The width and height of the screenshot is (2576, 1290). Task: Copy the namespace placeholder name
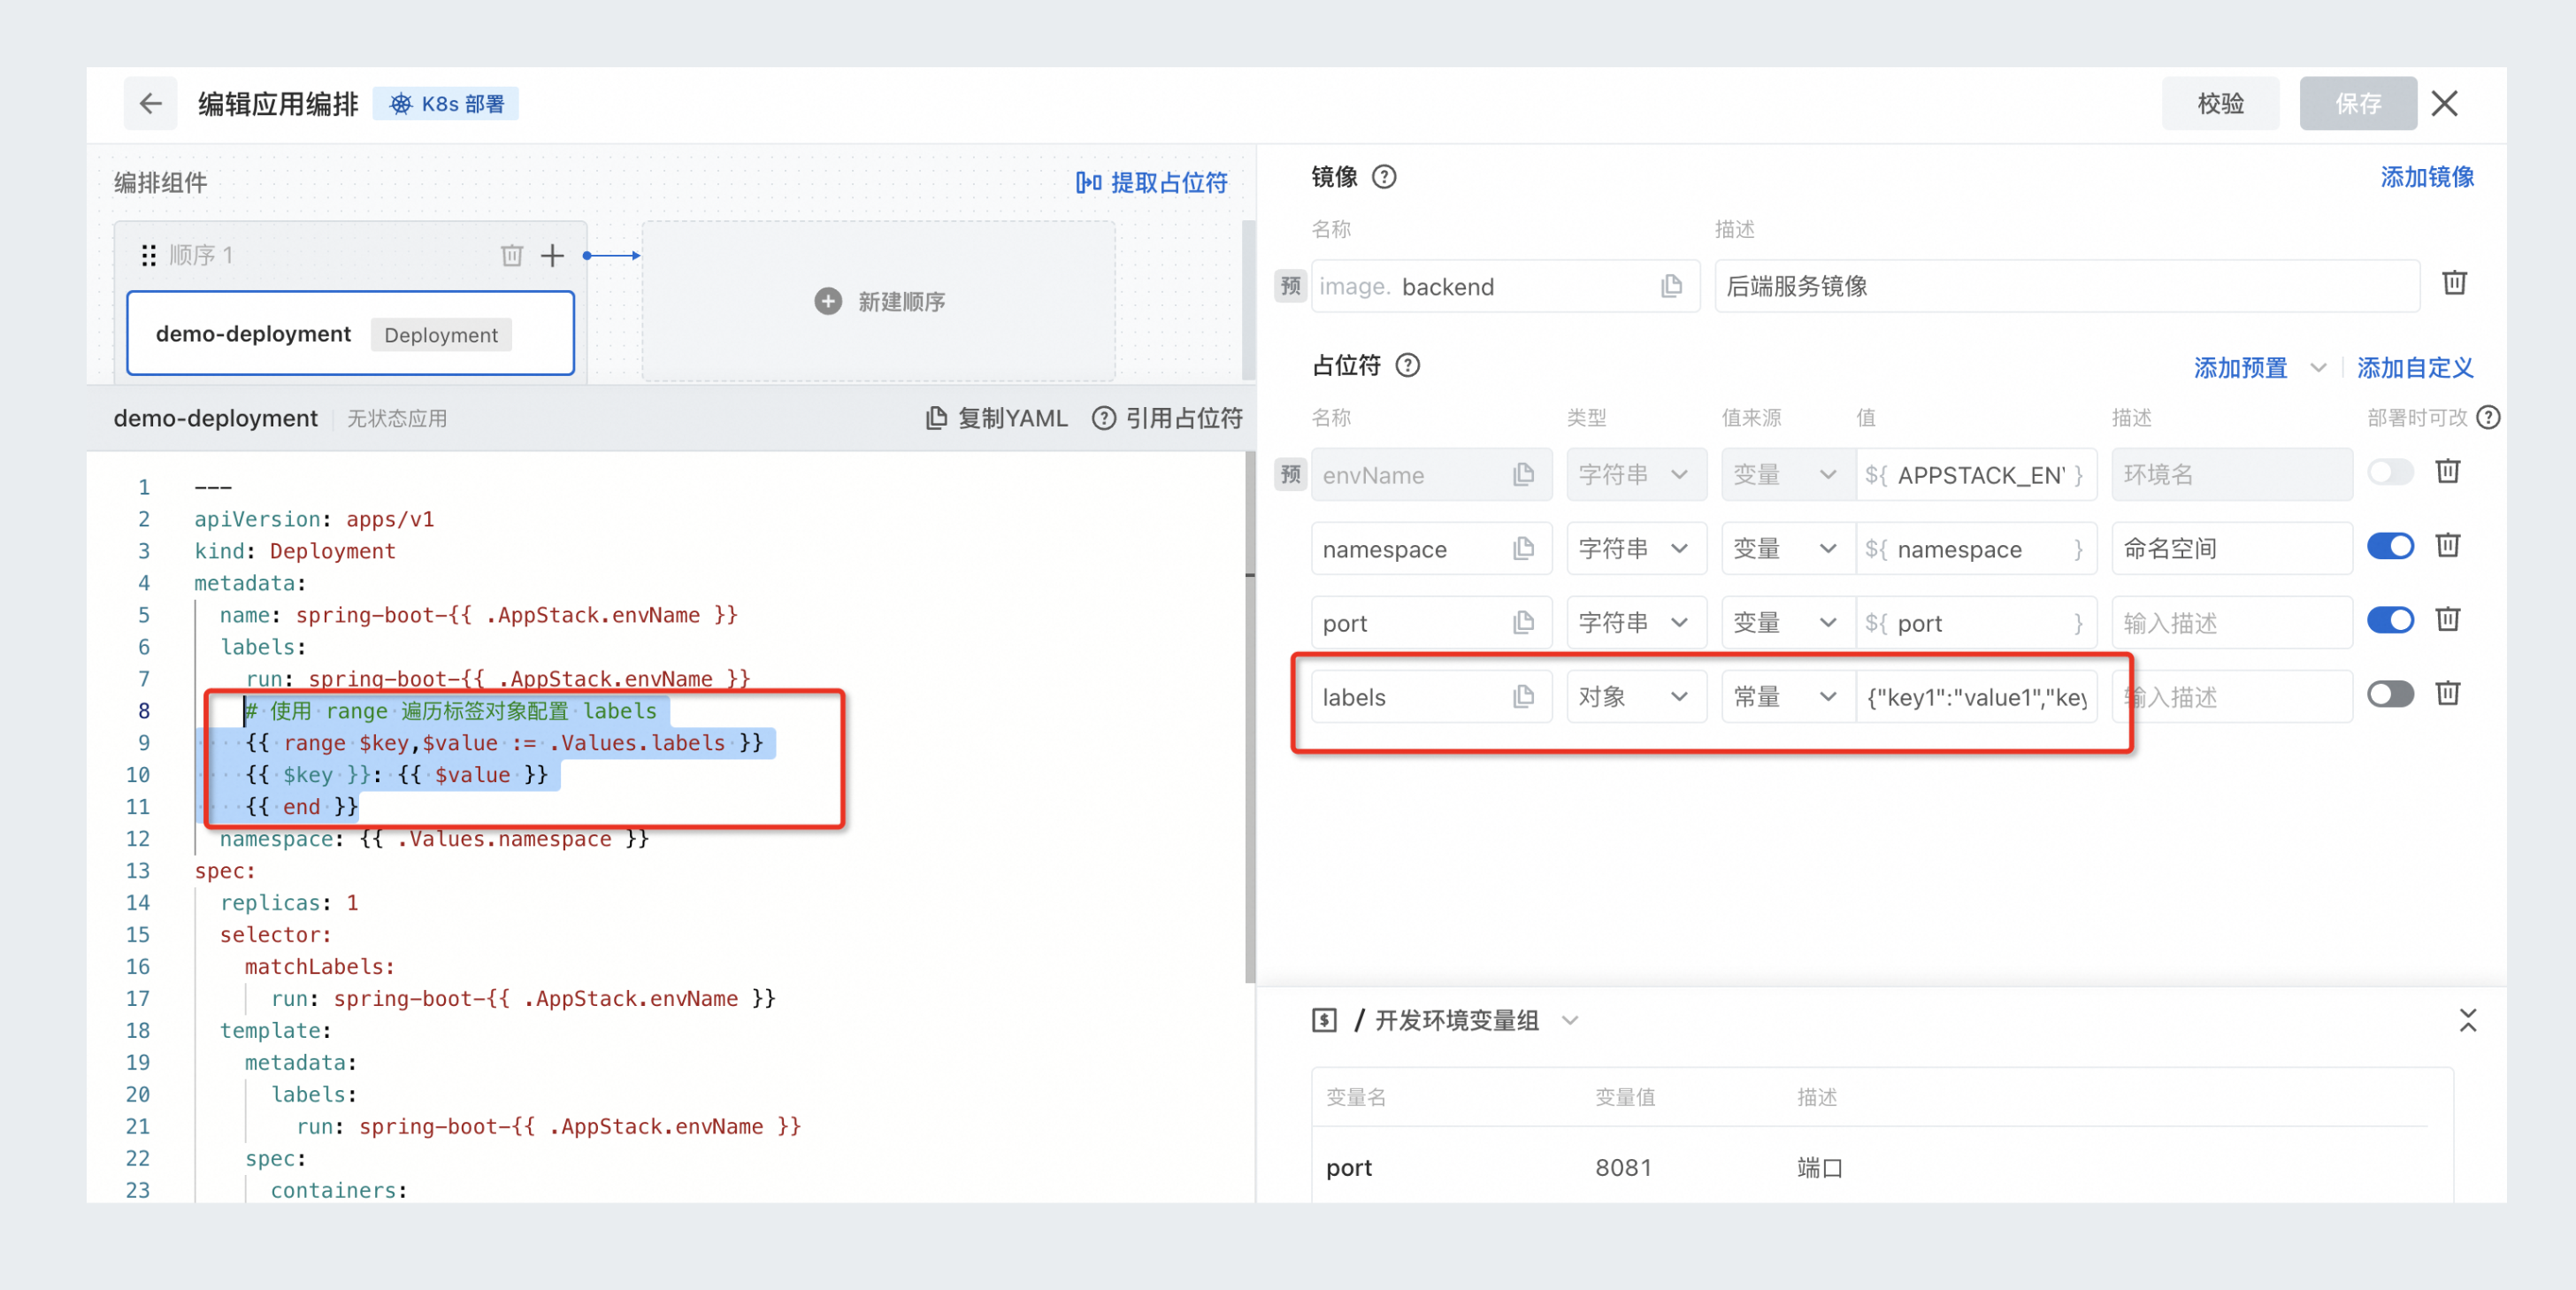tap(1523, 549)
